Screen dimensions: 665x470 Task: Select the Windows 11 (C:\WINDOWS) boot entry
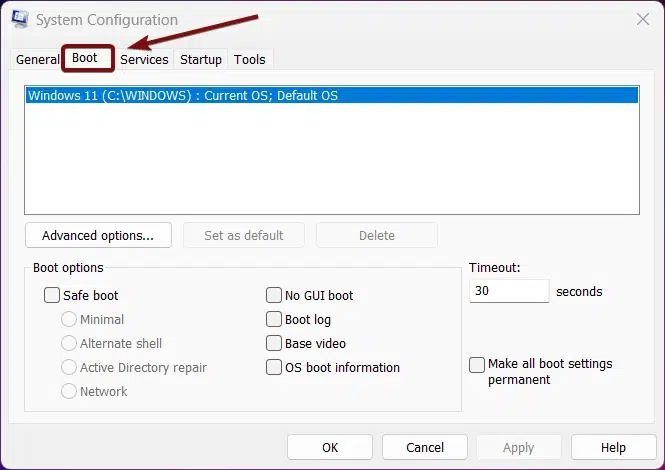[x=332, y=95]
